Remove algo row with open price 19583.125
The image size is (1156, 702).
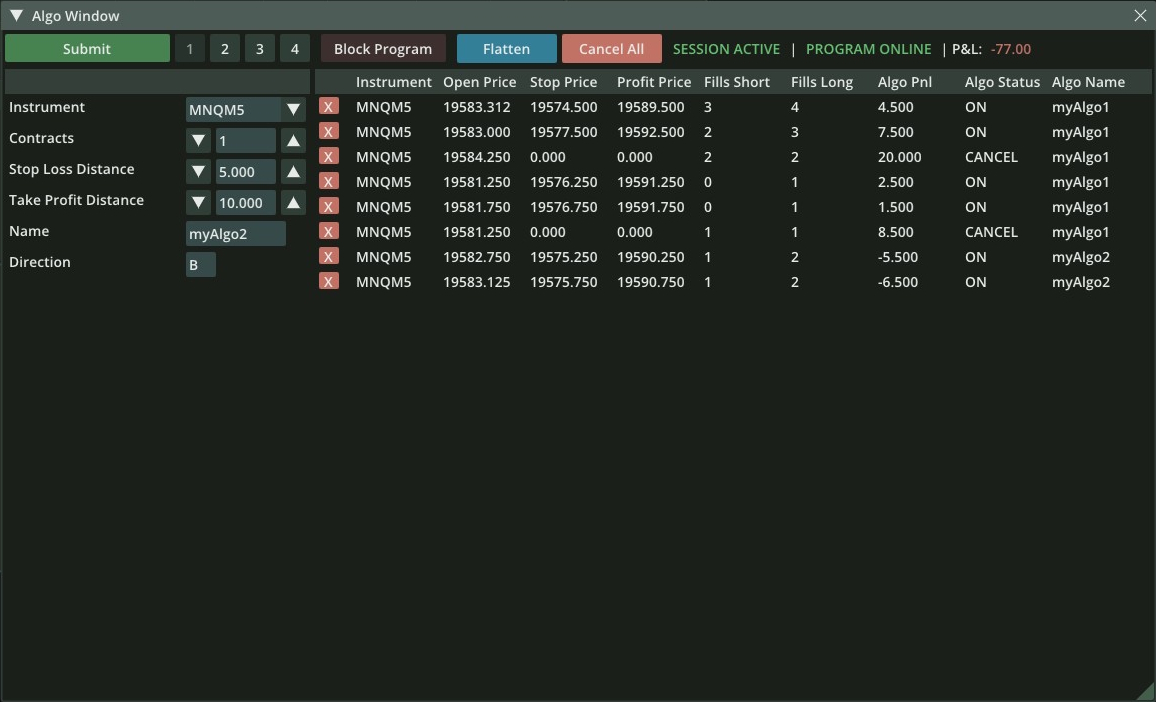click(x=329, y=282)
